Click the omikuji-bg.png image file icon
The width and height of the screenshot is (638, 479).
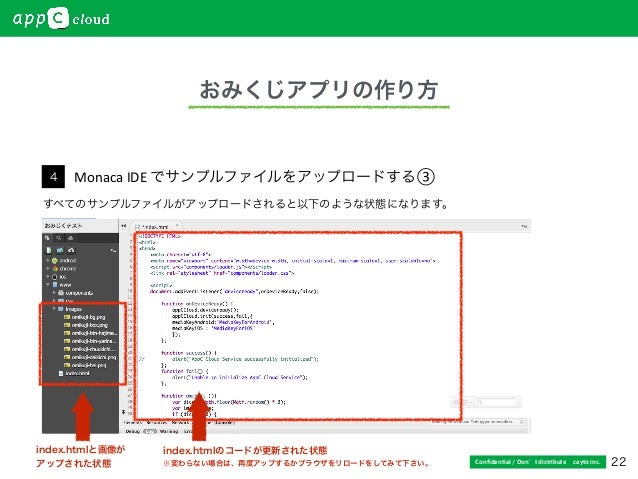click(x=67, y=317)
